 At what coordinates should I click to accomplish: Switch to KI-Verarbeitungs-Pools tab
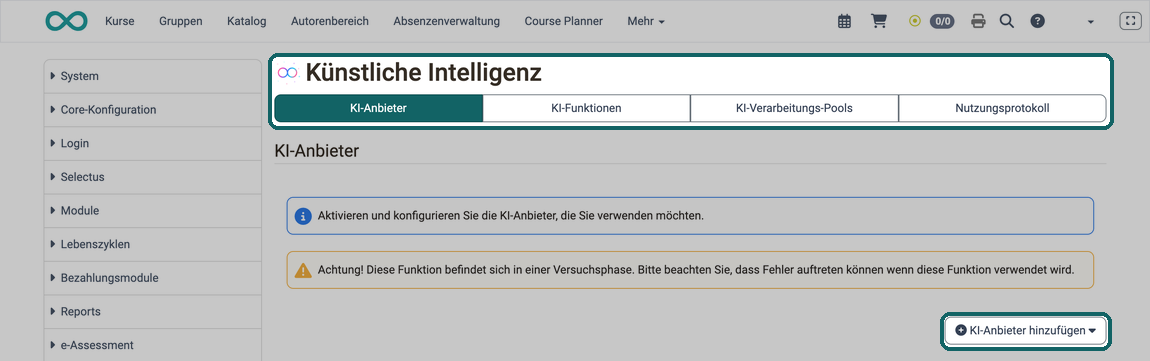794,108
